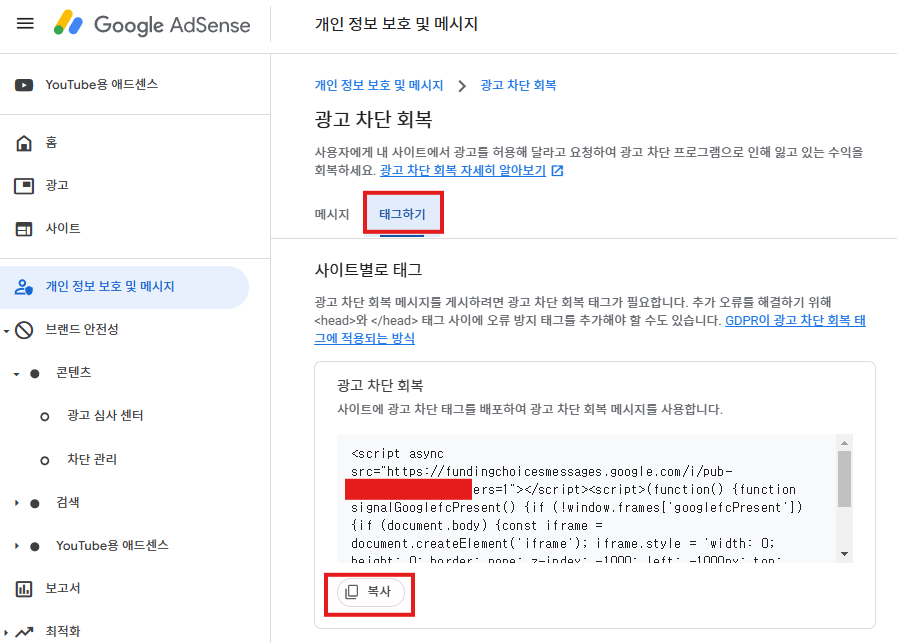Click the code box scrollbar thumb

[x=844, y=479]
